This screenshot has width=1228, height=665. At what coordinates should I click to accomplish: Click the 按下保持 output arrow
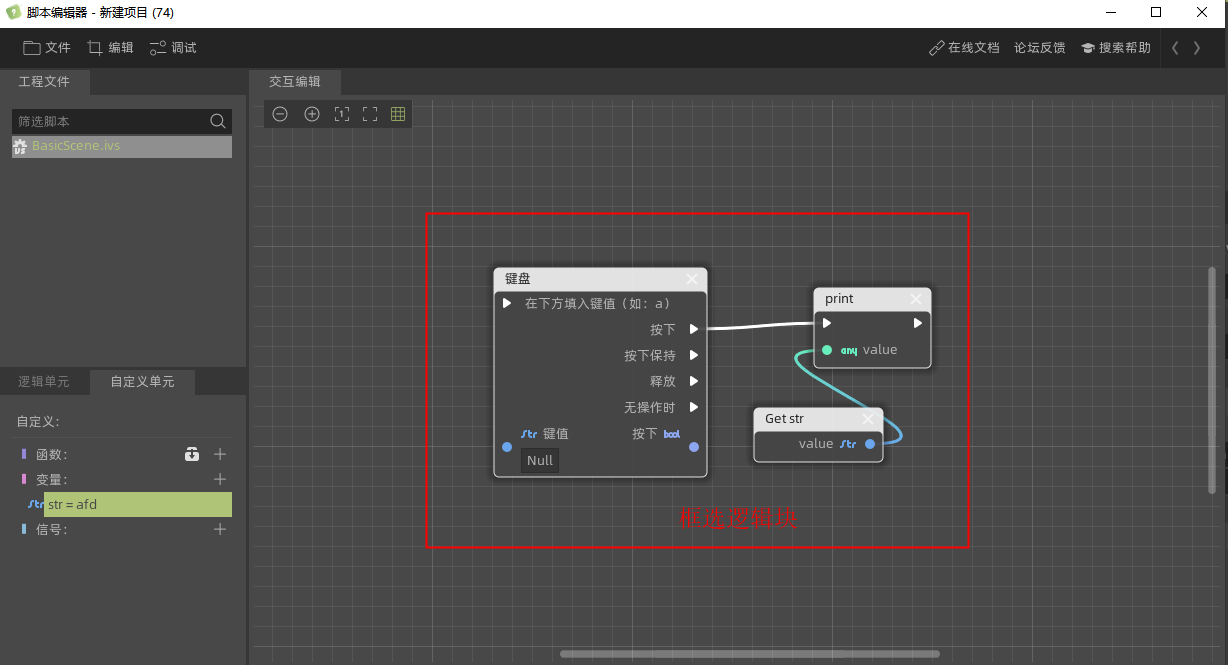pyautogui.click(x=694, y=355)
